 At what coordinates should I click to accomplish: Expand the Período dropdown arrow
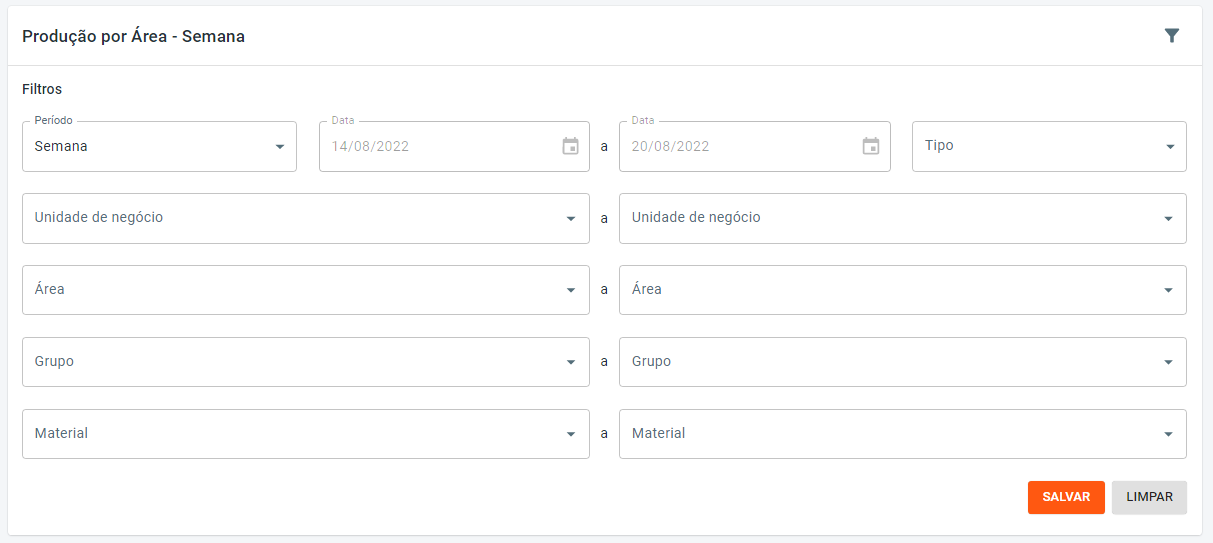coord(280,147)
